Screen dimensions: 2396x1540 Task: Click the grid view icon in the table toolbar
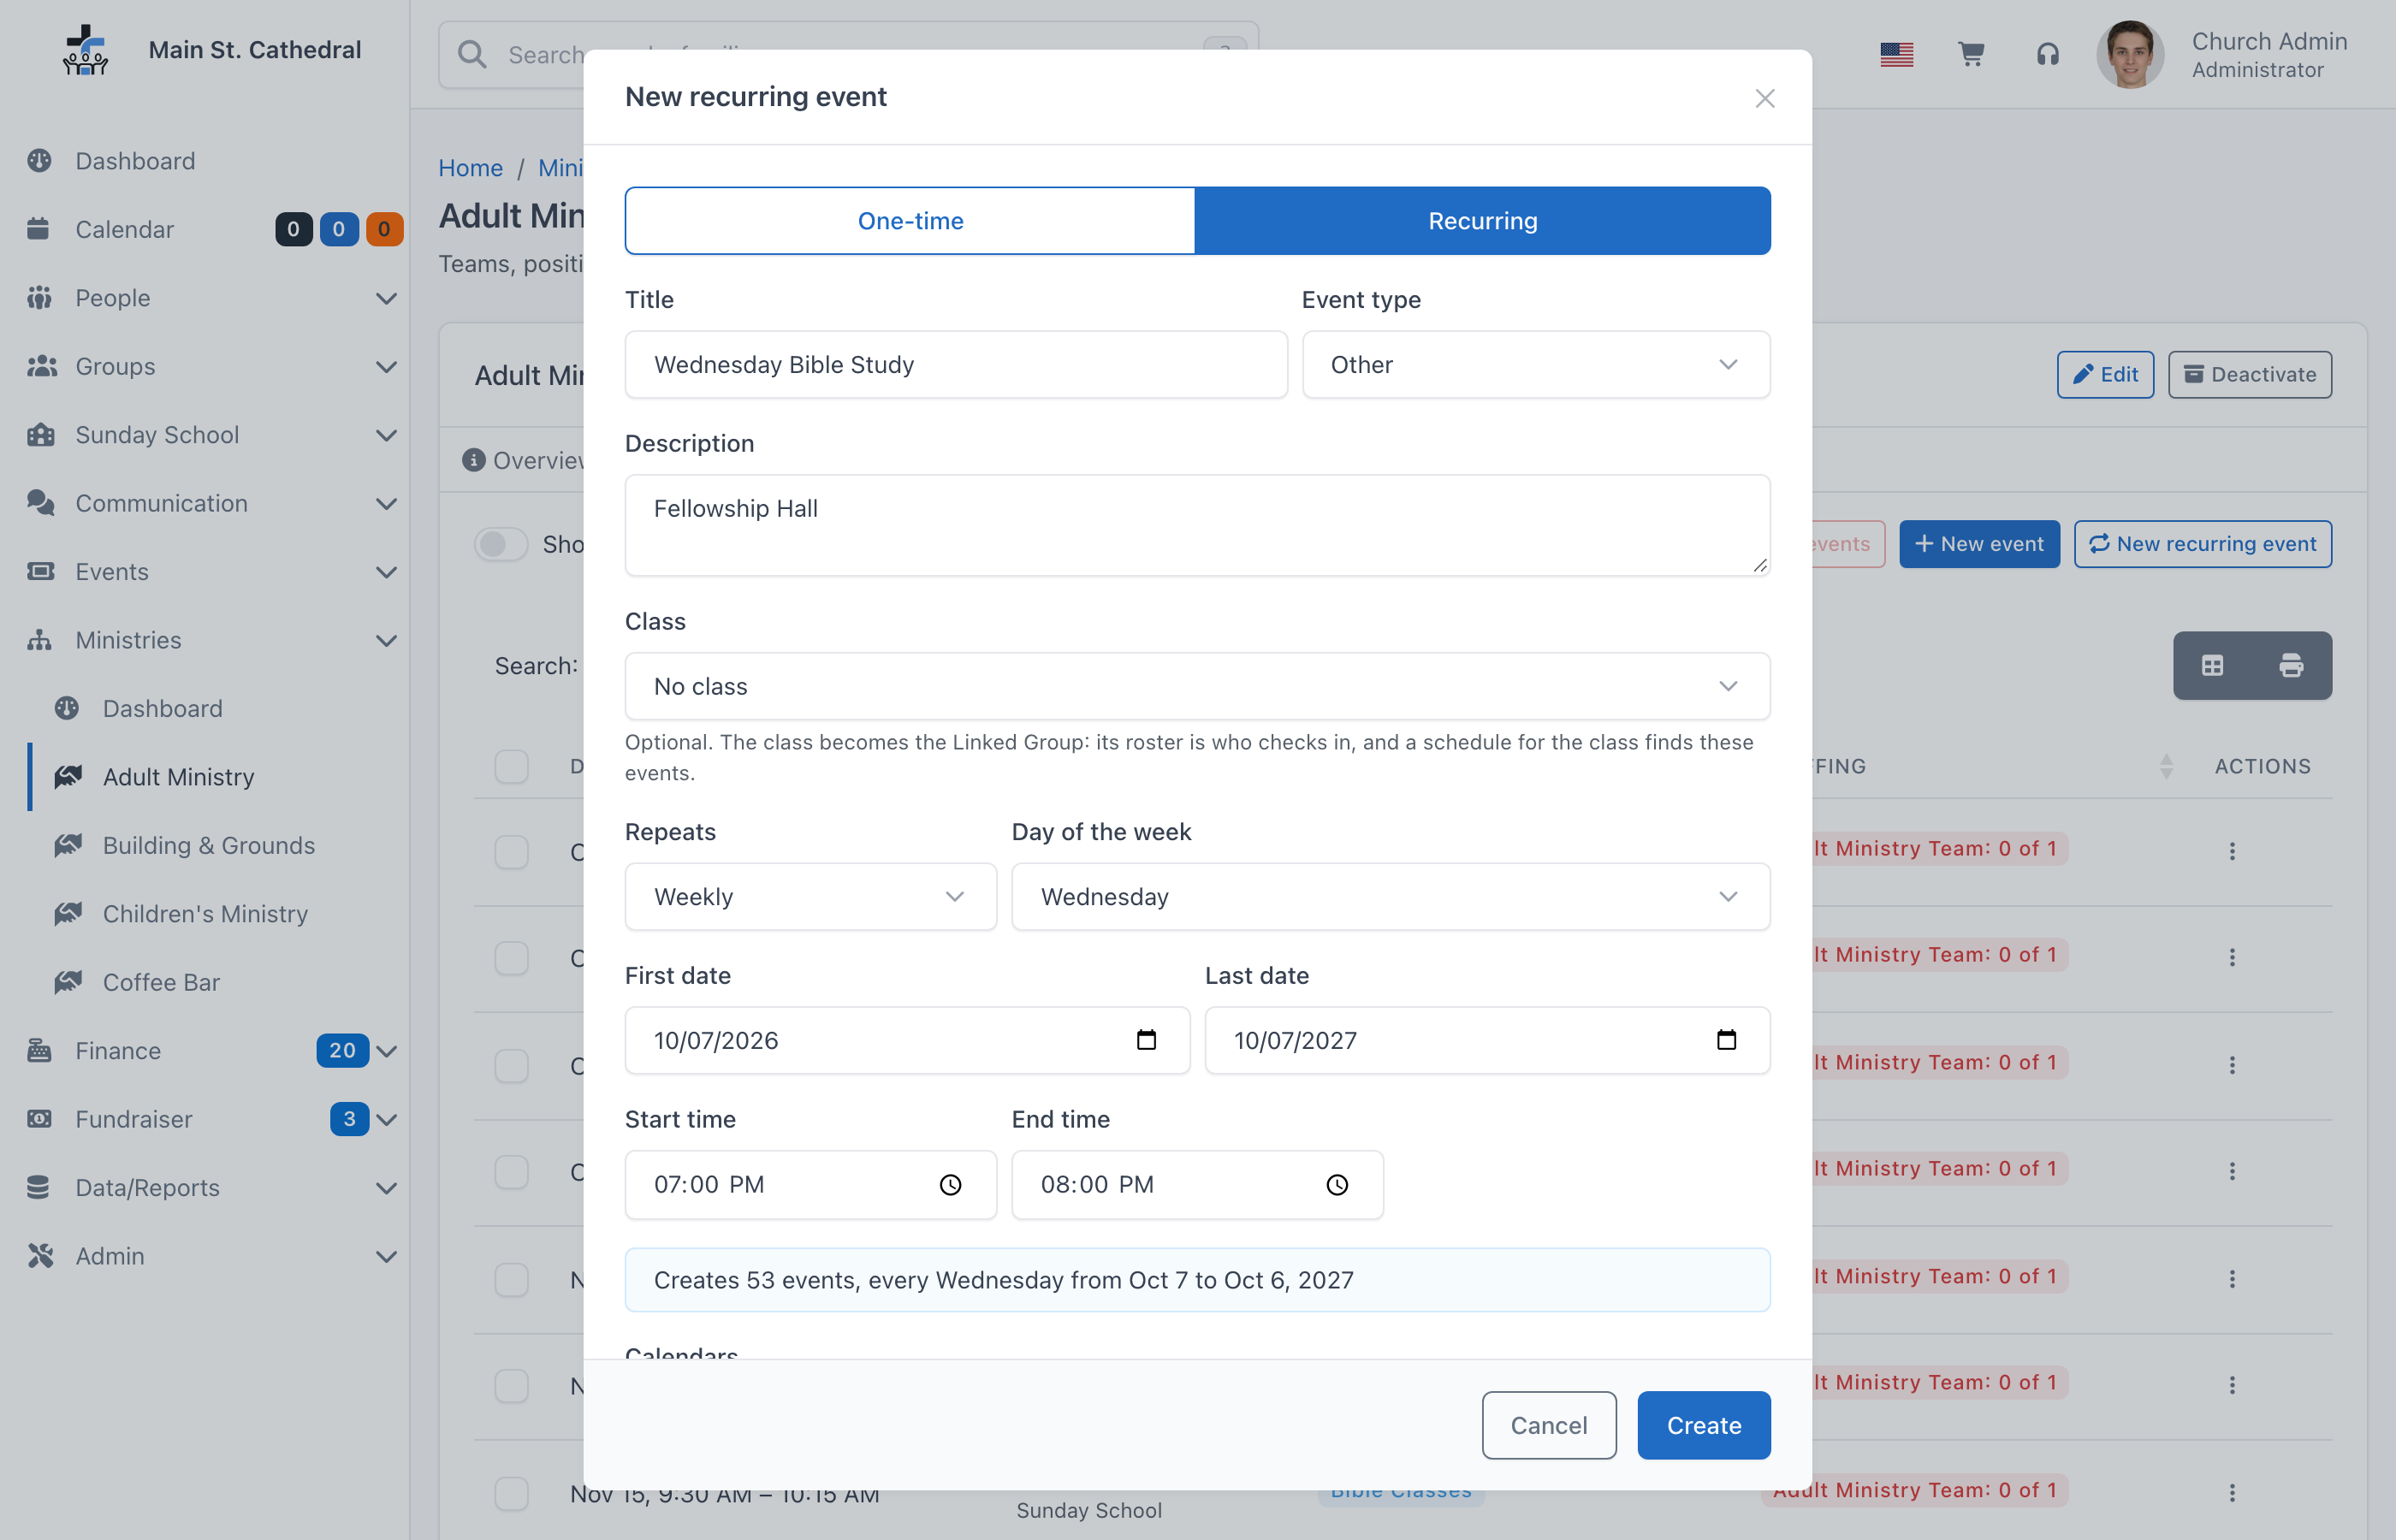[x=2212, y=665]
